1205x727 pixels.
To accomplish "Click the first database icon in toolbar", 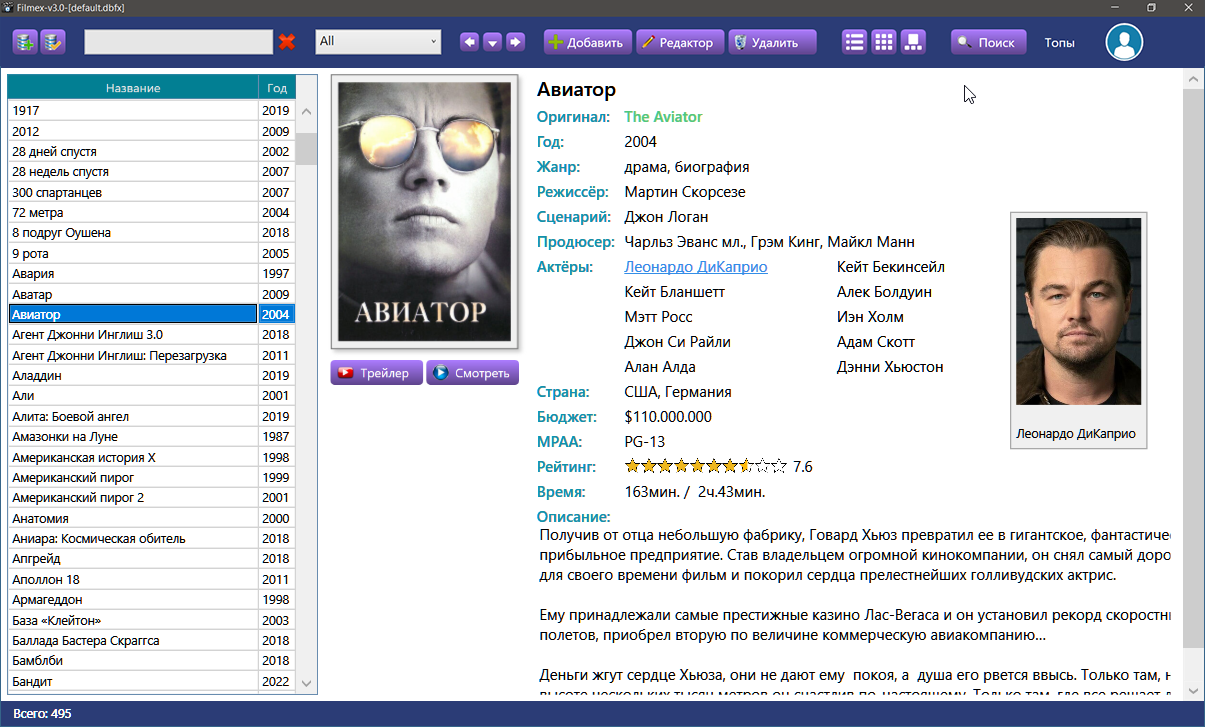I will pyautogui.click(x=25, y=42).
